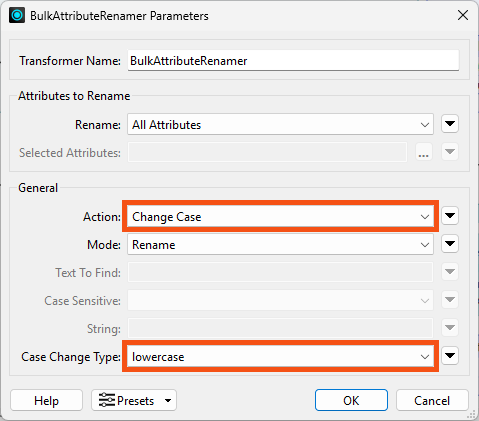Click the 'Attributes to Rename' group label
This screenshot has height=421, width=479.
coord(74,96)
